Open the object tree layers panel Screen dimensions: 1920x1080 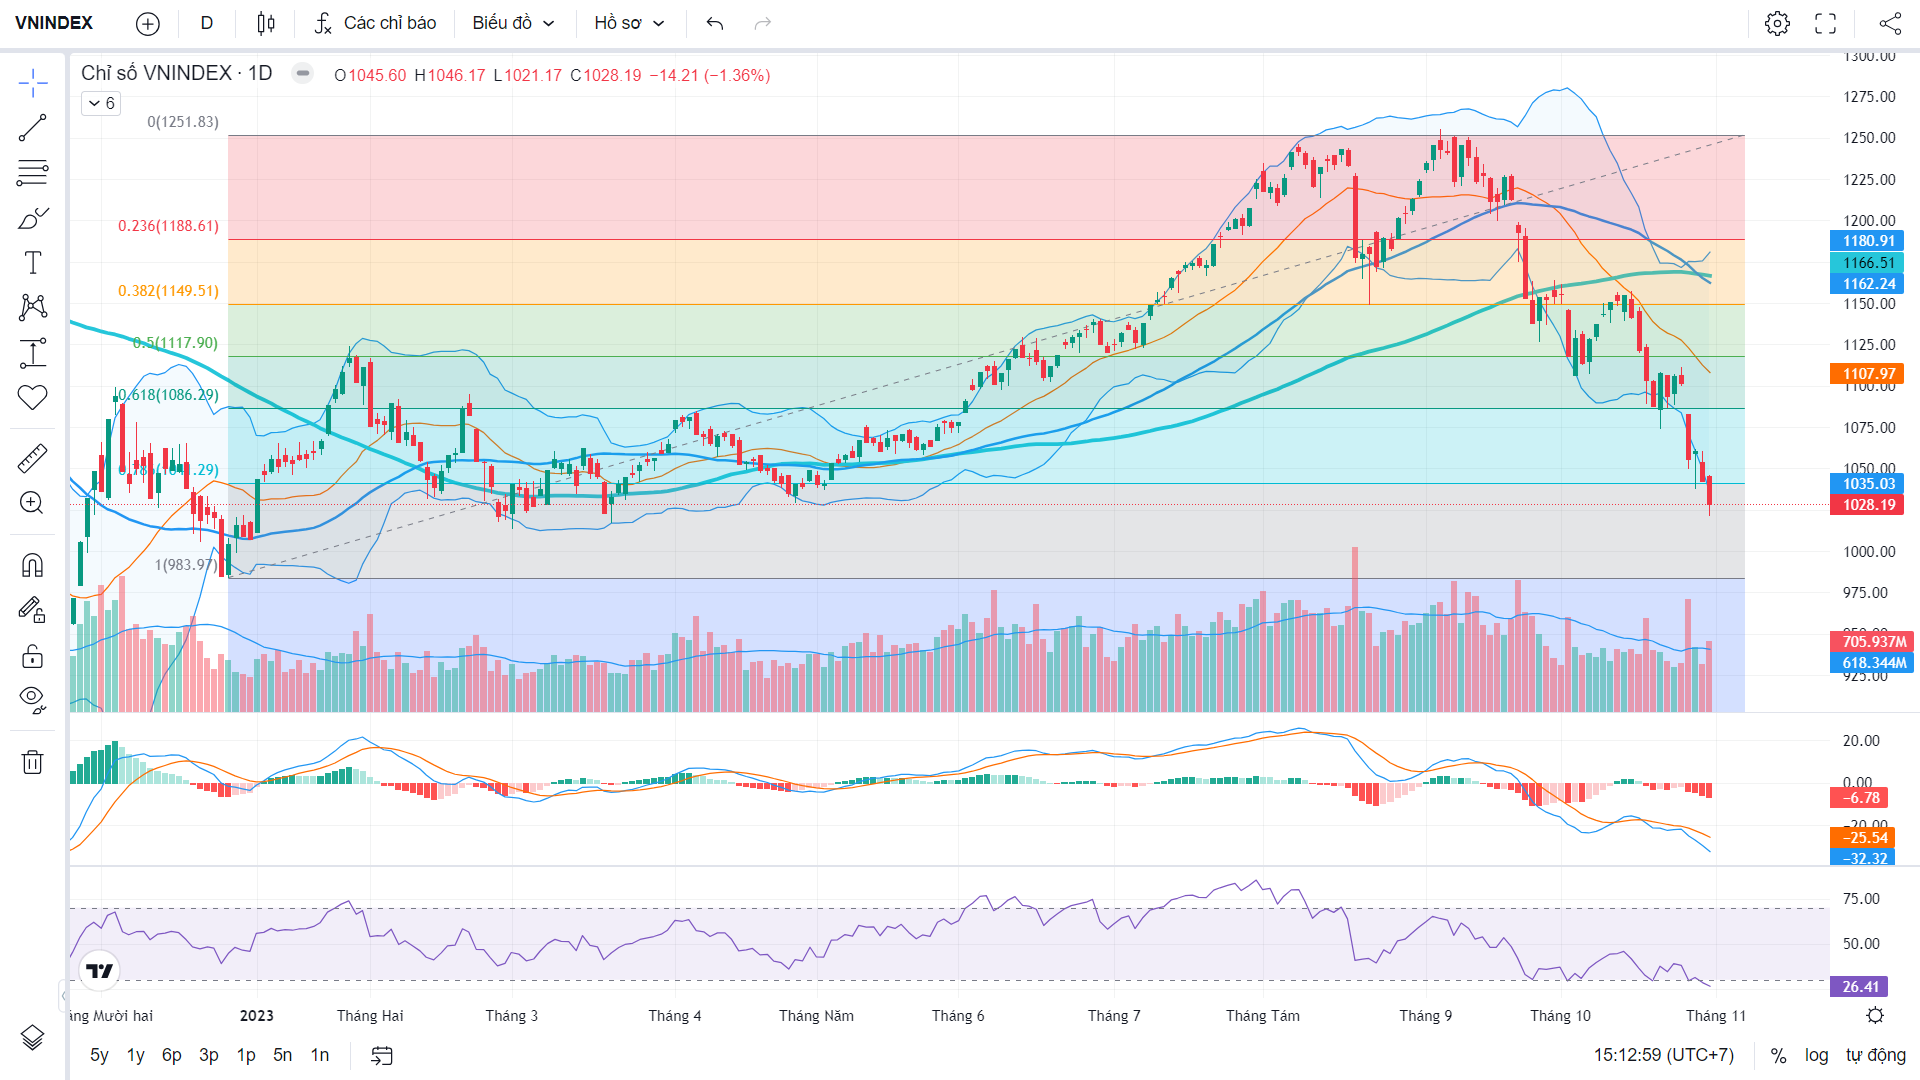32,1038
